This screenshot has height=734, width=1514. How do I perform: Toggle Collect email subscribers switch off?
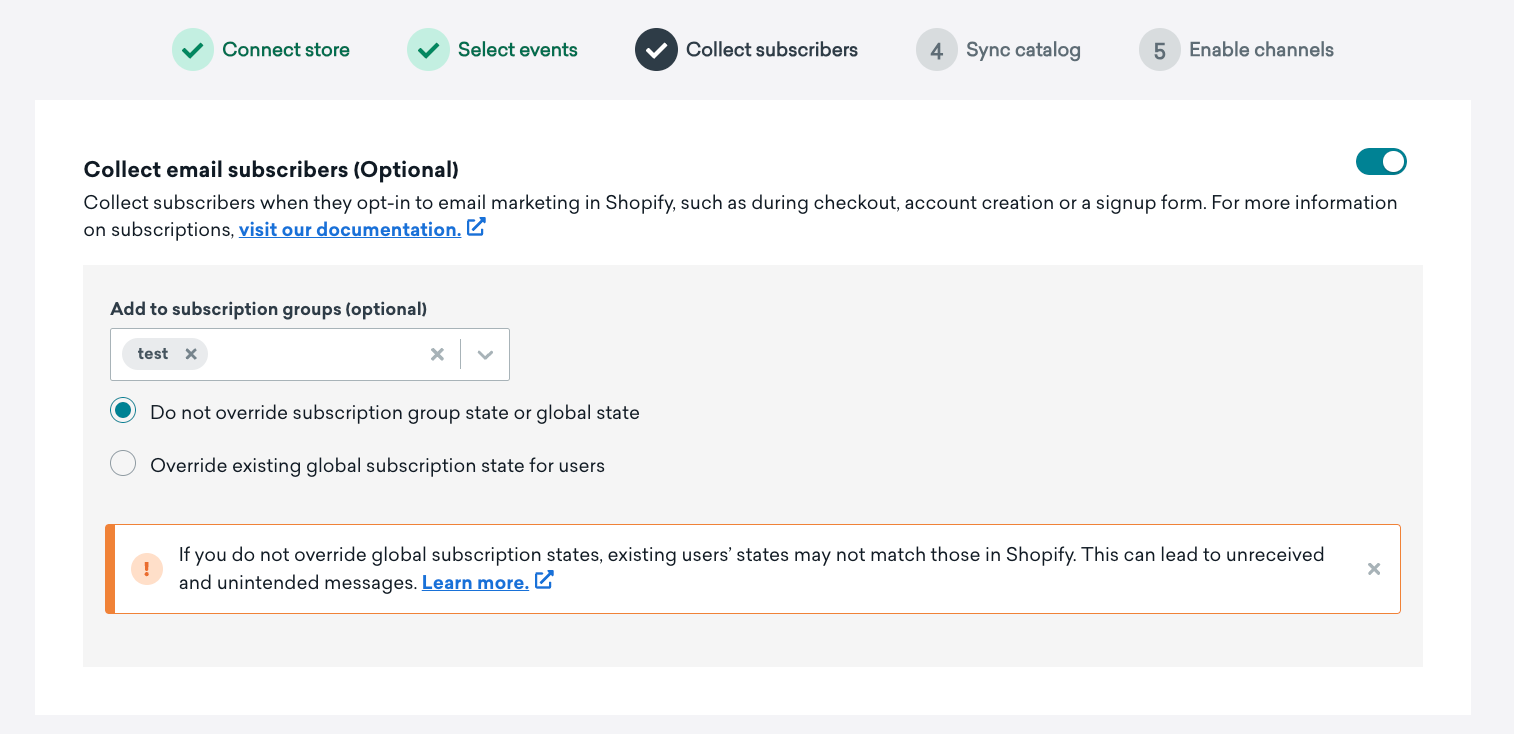(1381, 161)
